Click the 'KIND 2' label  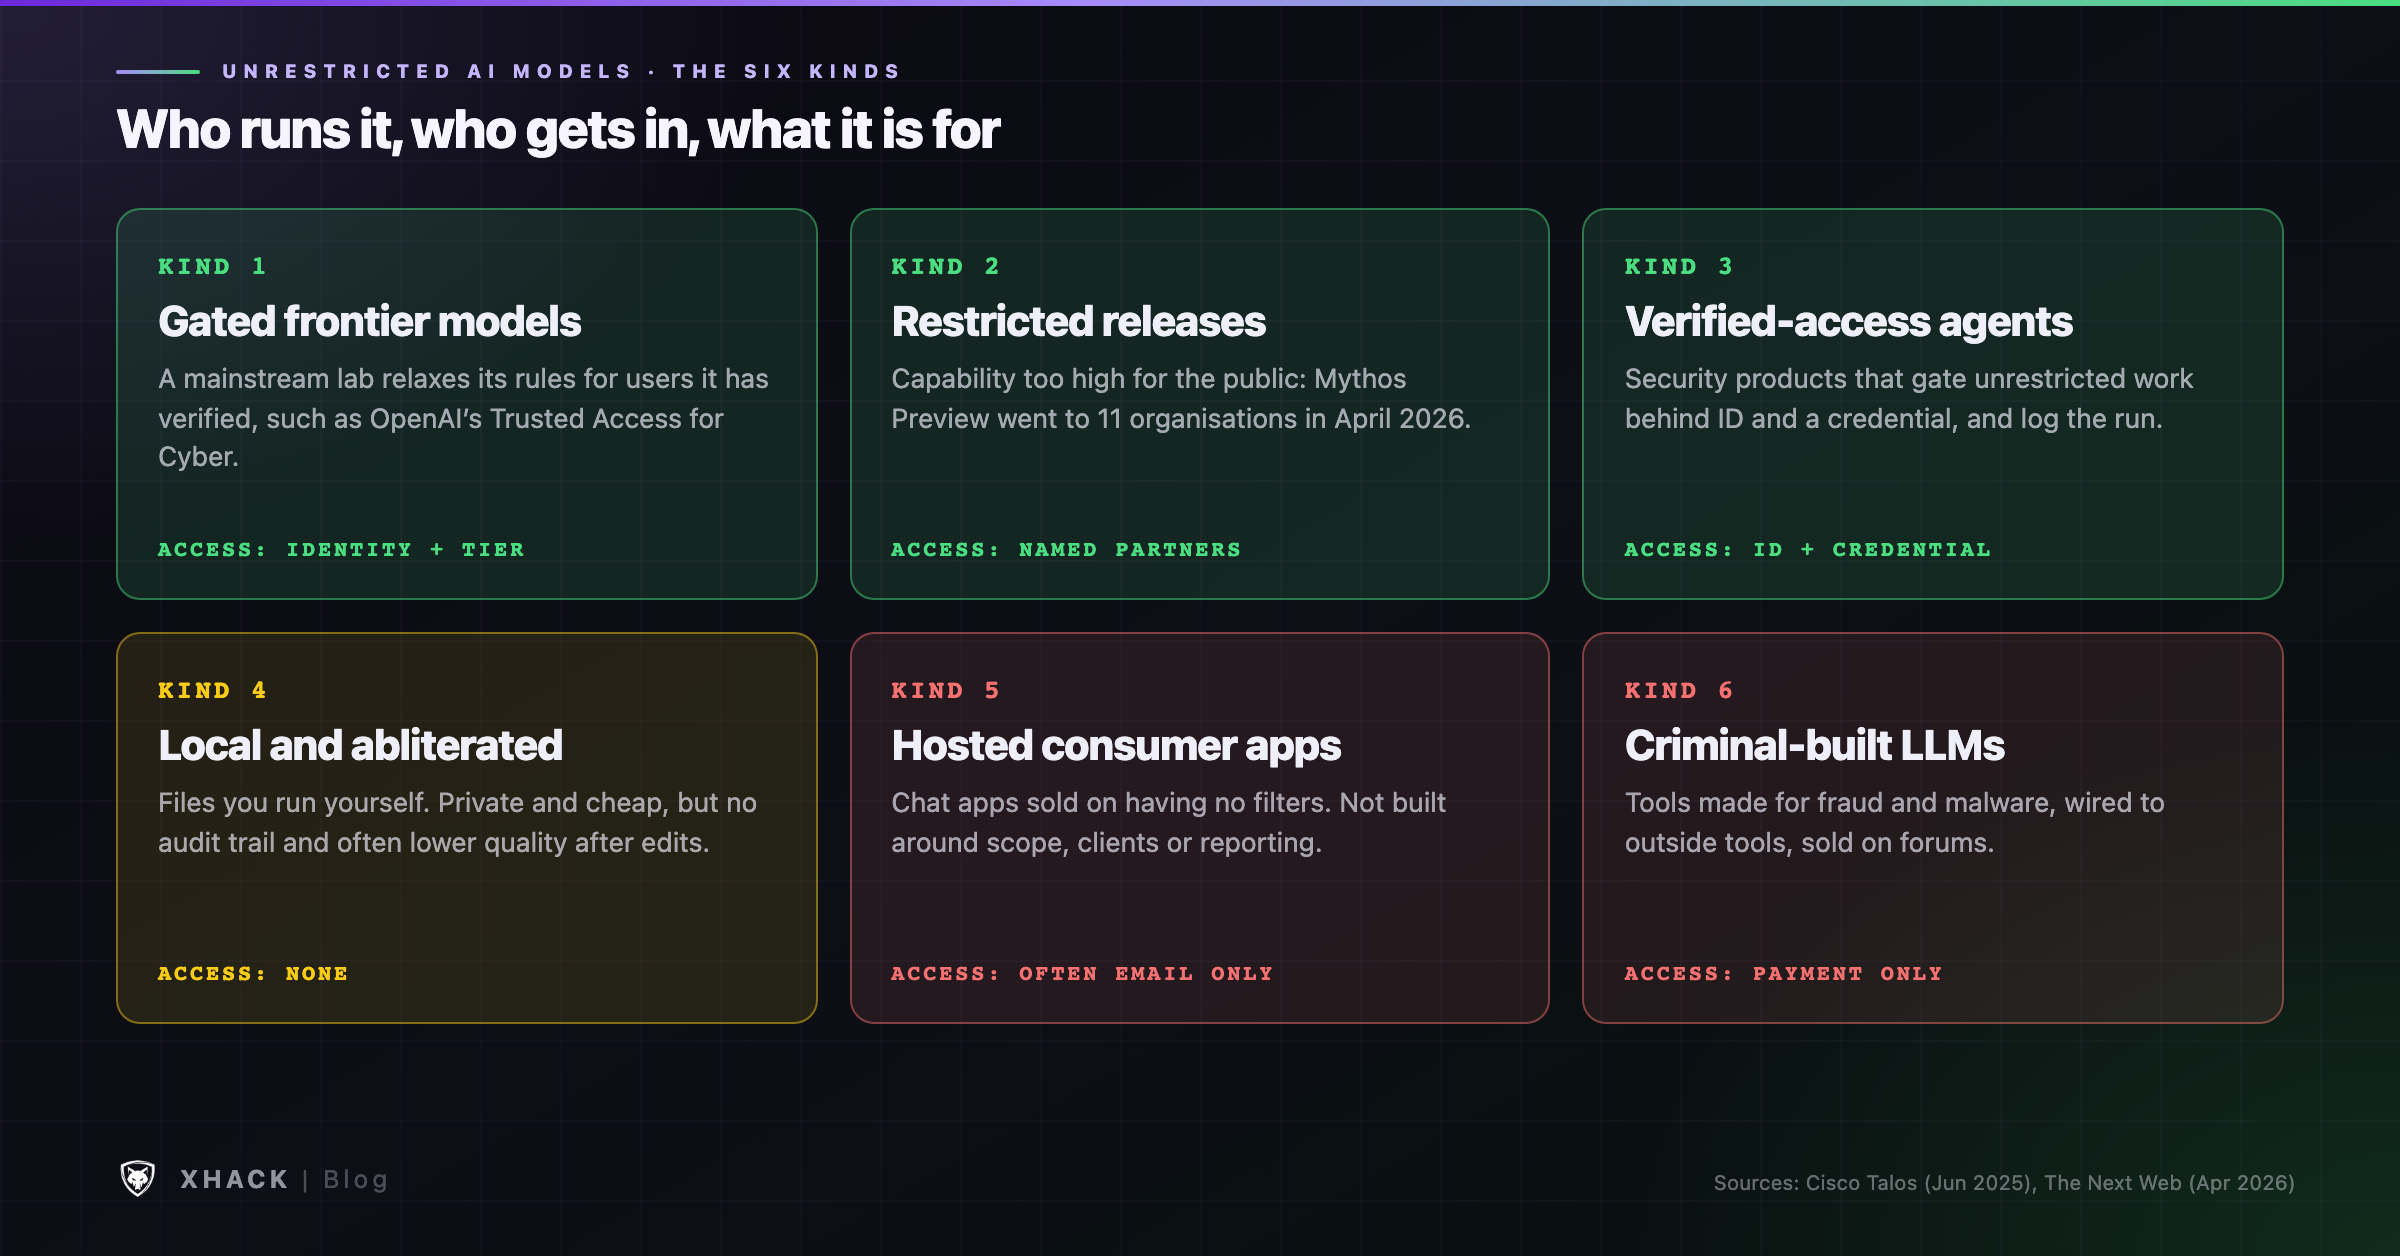click(x=945, y=266)
